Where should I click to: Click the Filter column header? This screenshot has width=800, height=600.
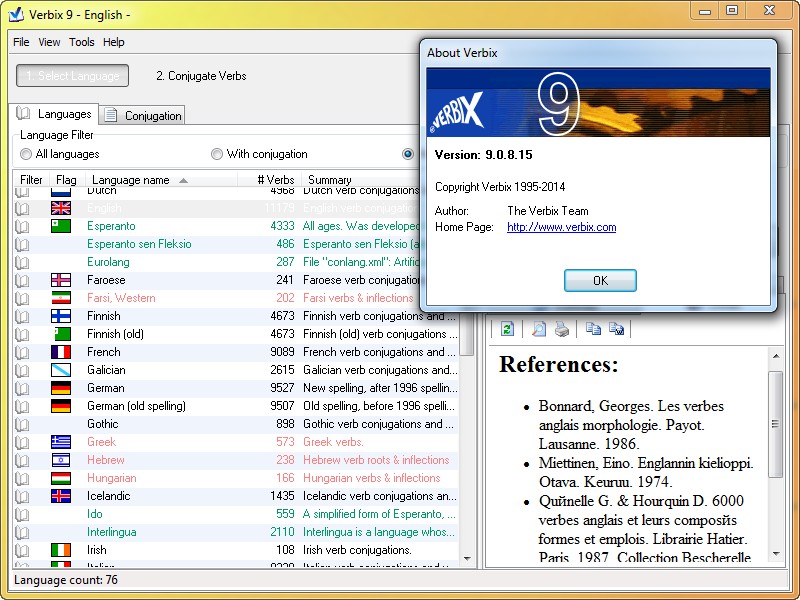(31, 180)
